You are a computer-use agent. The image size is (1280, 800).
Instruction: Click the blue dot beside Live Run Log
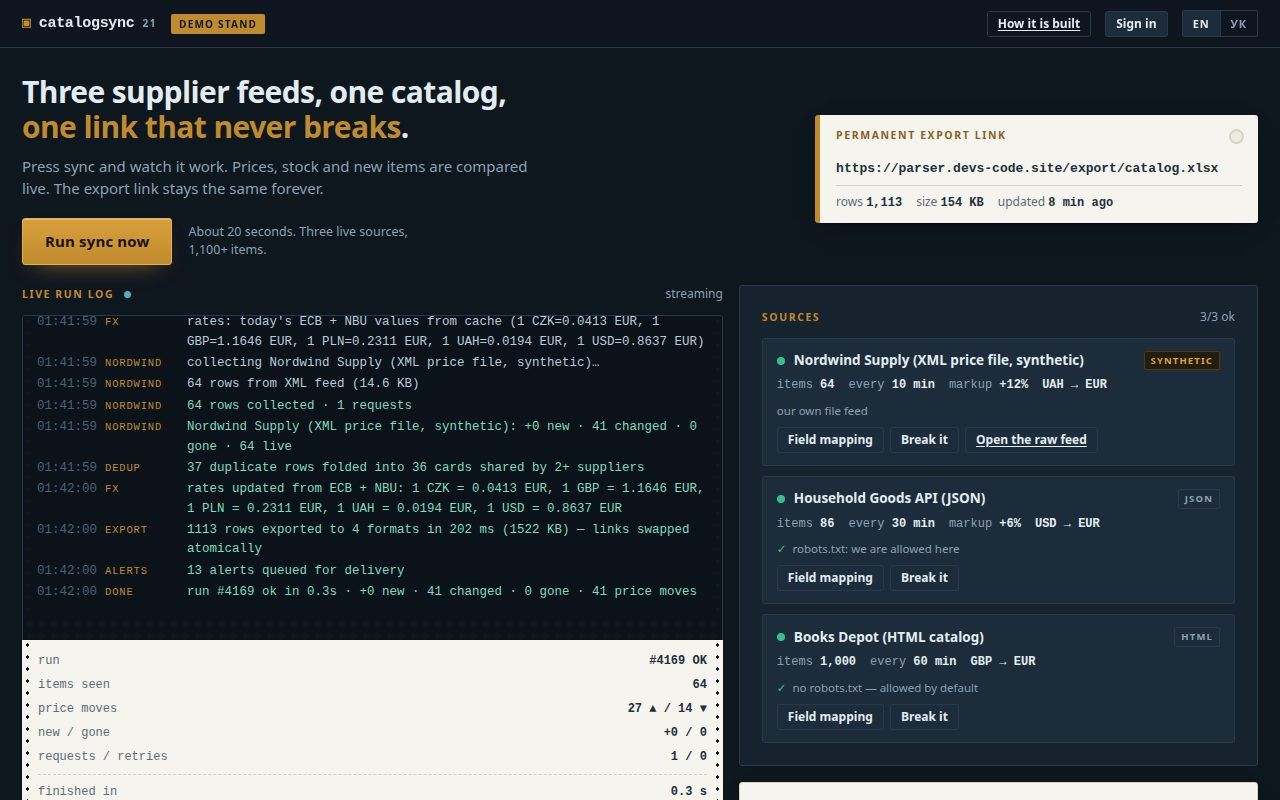tap(127, 294)
